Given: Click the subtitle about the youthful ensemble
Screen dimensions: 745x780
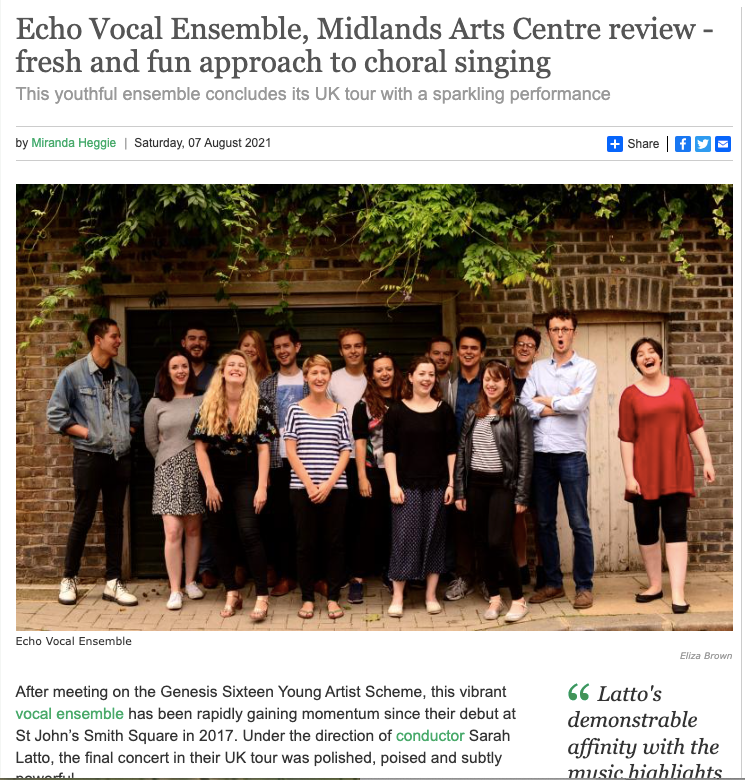Looking at the screenshot, I should [313, 94].
